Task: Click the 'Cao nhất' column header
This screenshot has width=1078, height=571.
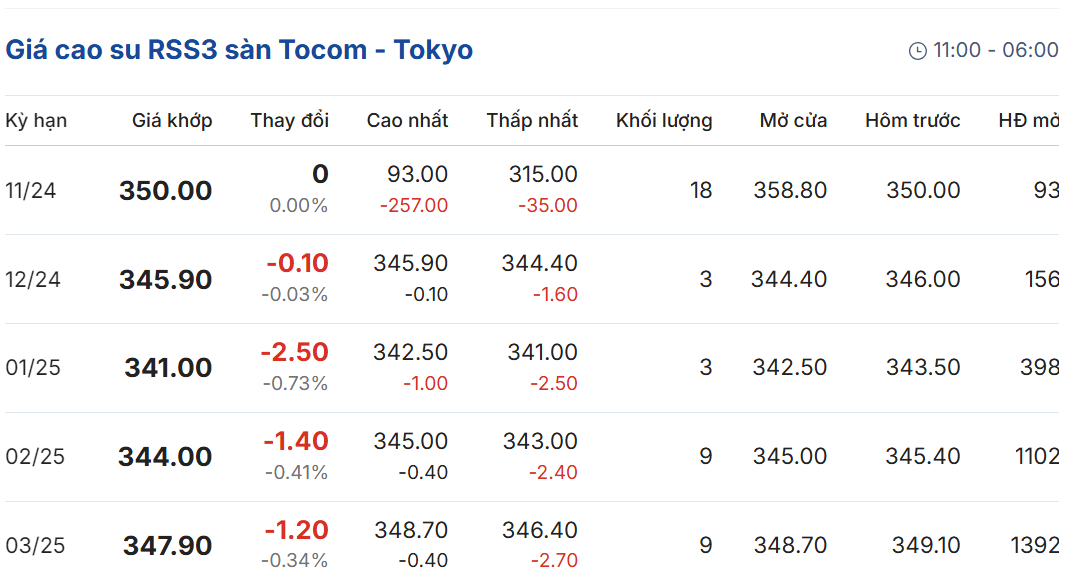Action: (x=407, y=121)
